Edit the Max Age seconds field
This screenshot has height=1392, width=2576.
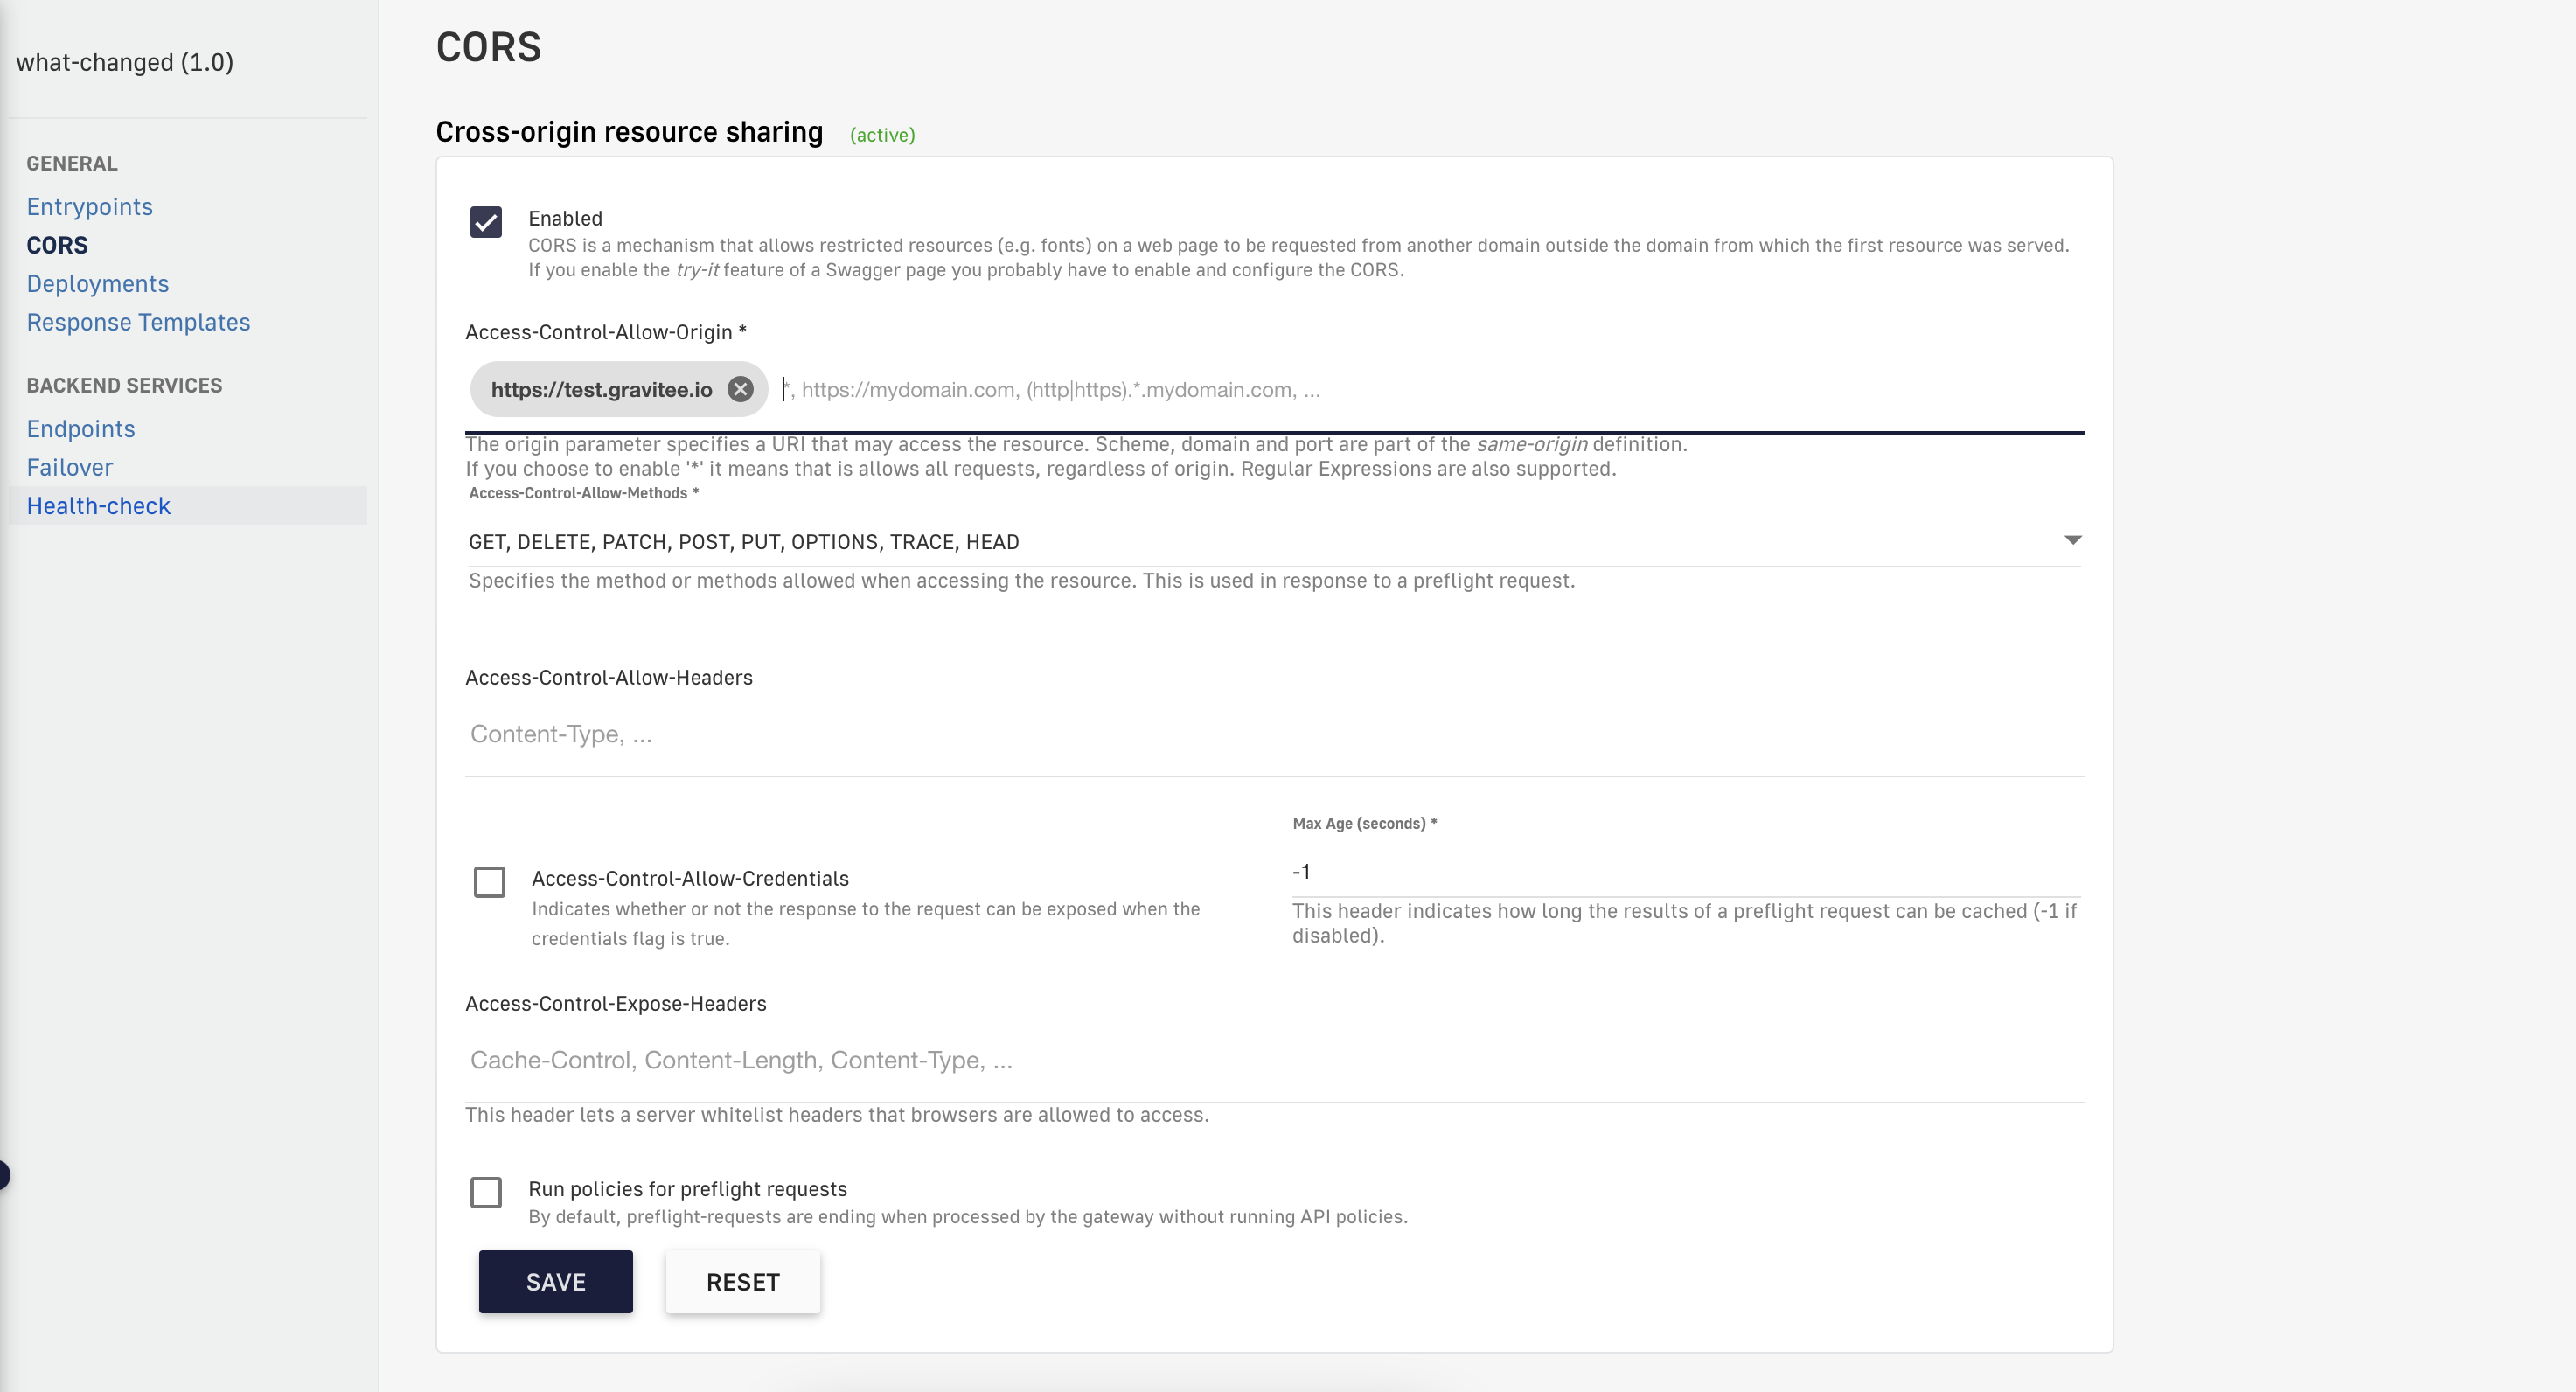pos(1680,872)
